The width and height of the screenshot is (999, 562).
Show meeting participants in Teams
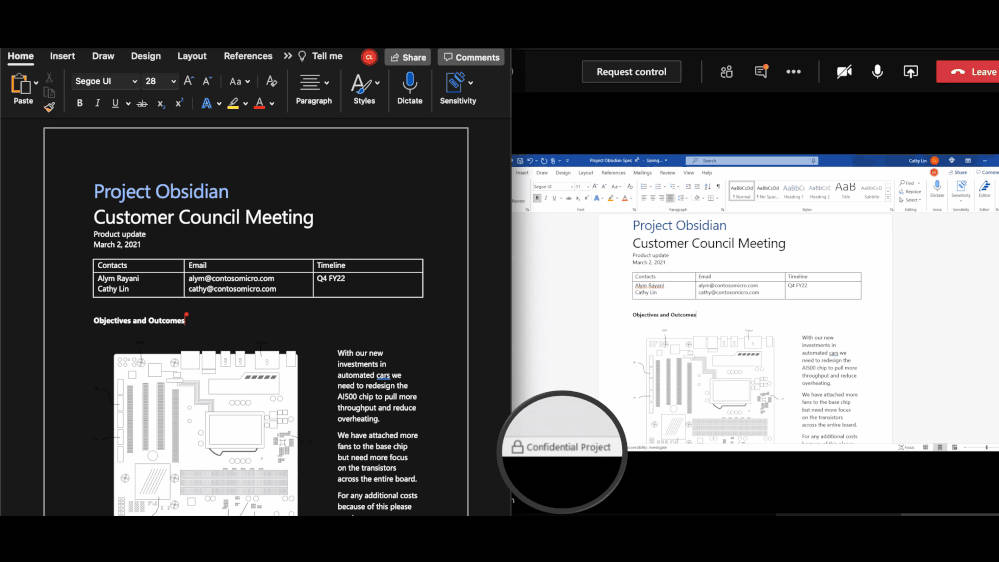point(727,71)
